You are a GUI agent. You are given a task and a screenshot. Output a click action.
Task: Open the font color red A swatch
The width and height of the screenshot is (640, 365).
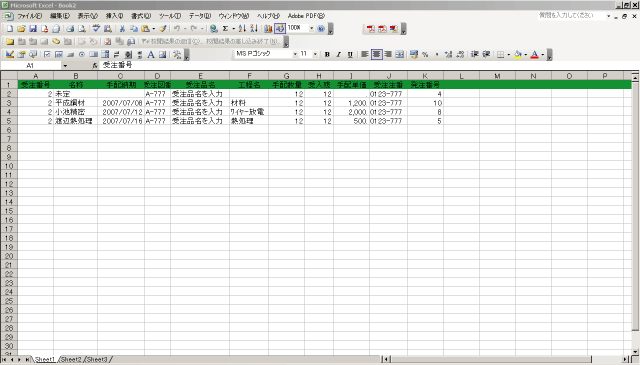(534, 54)
